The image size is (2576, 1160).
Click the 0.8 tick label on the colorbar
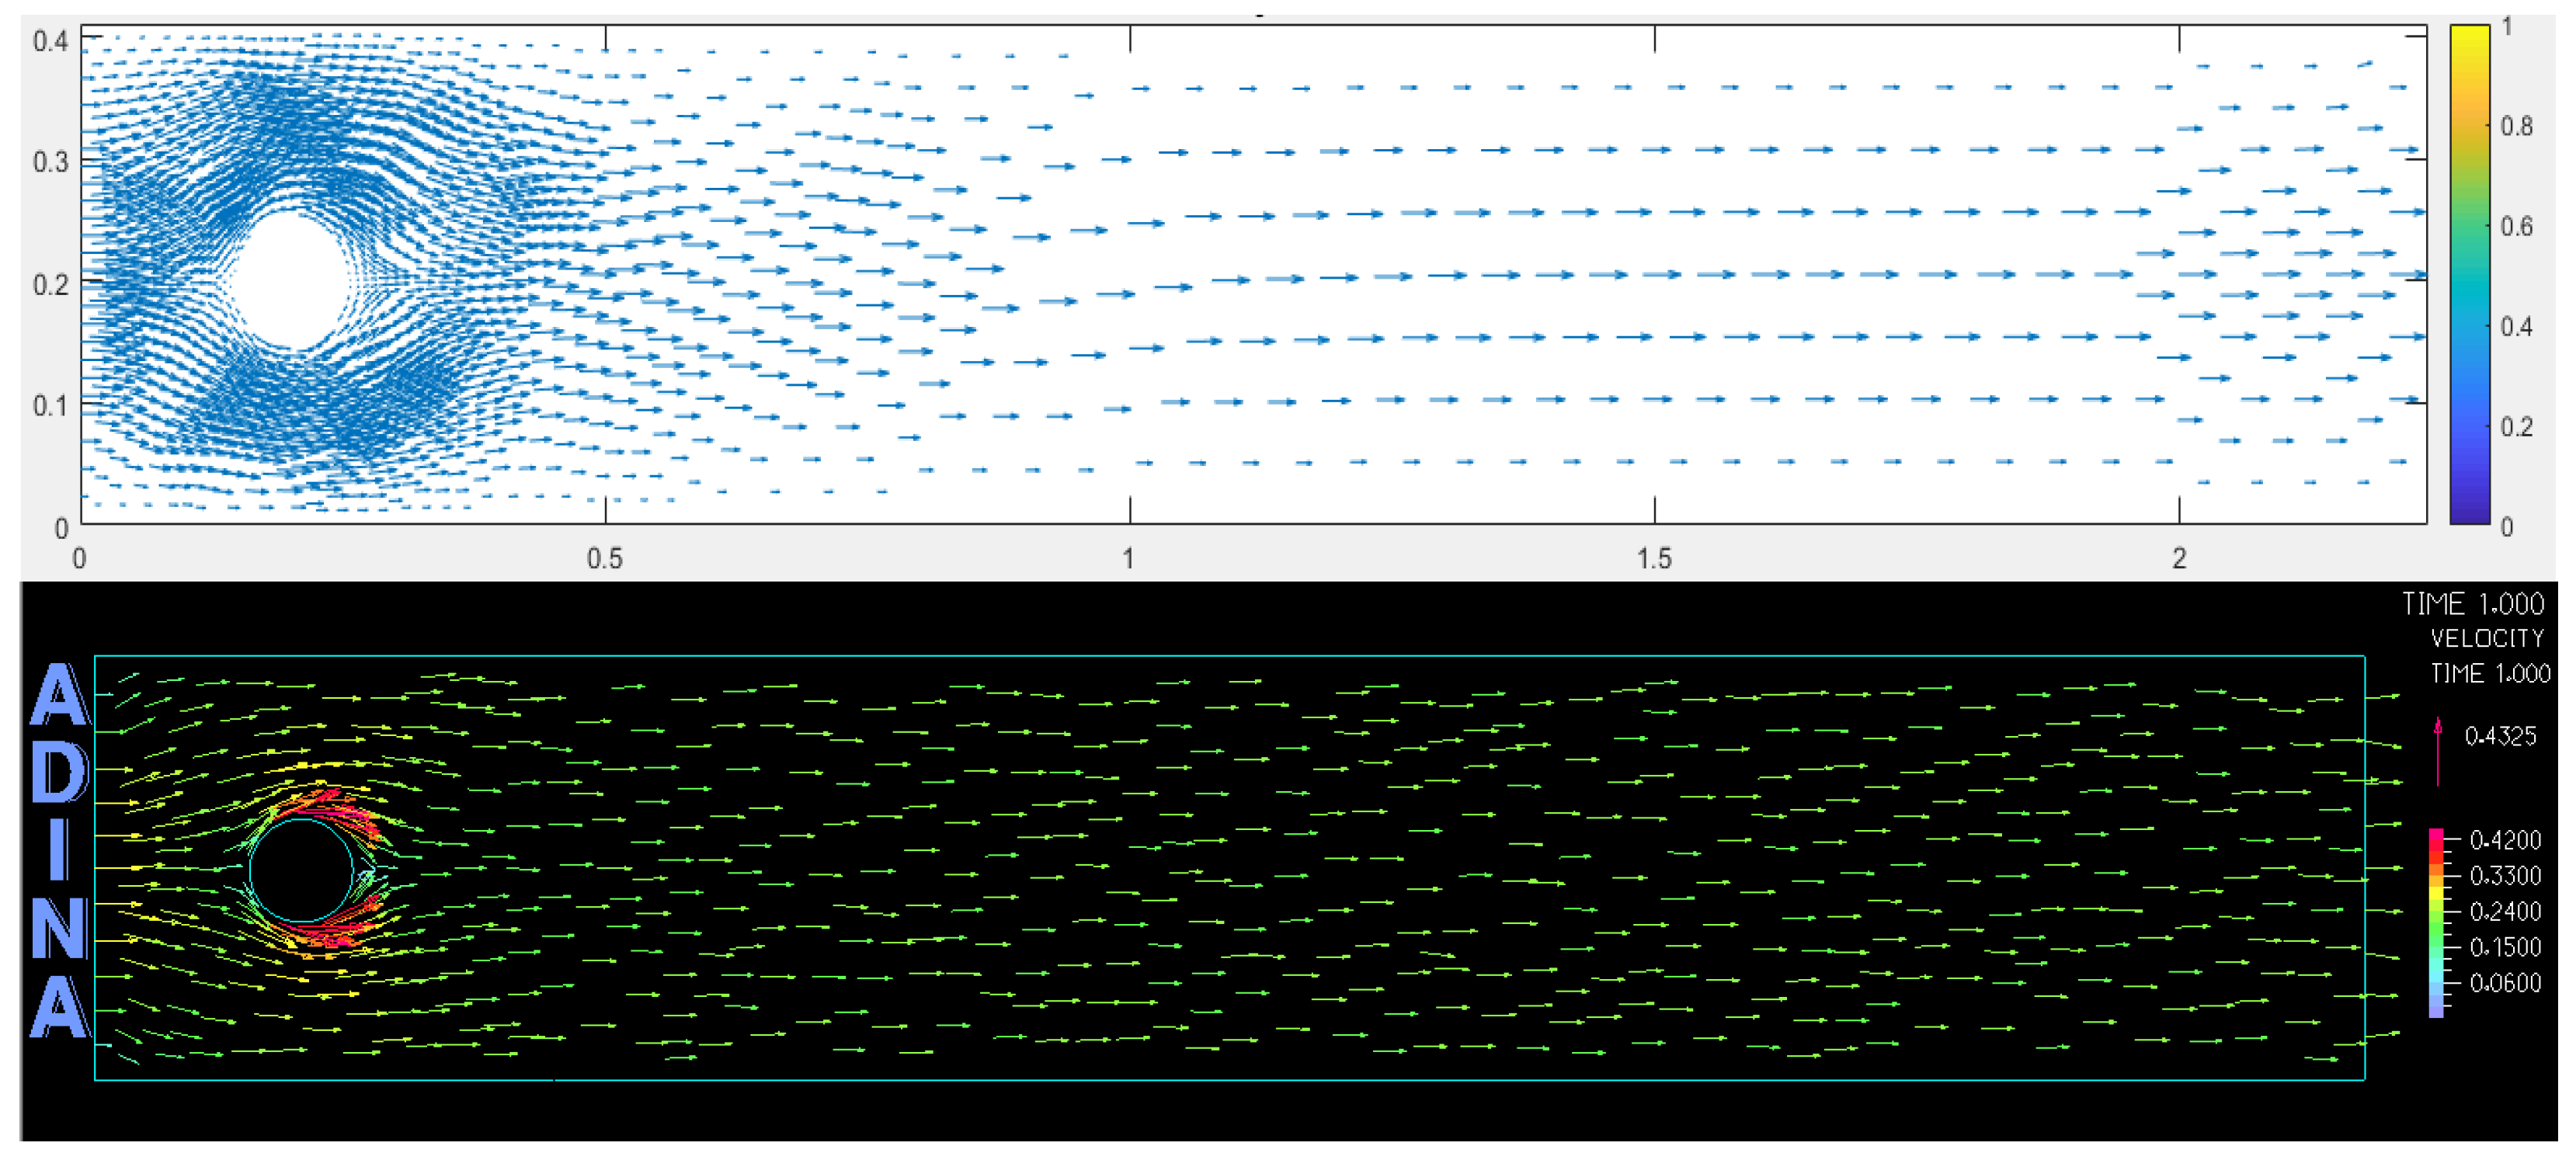point(2516,126)
